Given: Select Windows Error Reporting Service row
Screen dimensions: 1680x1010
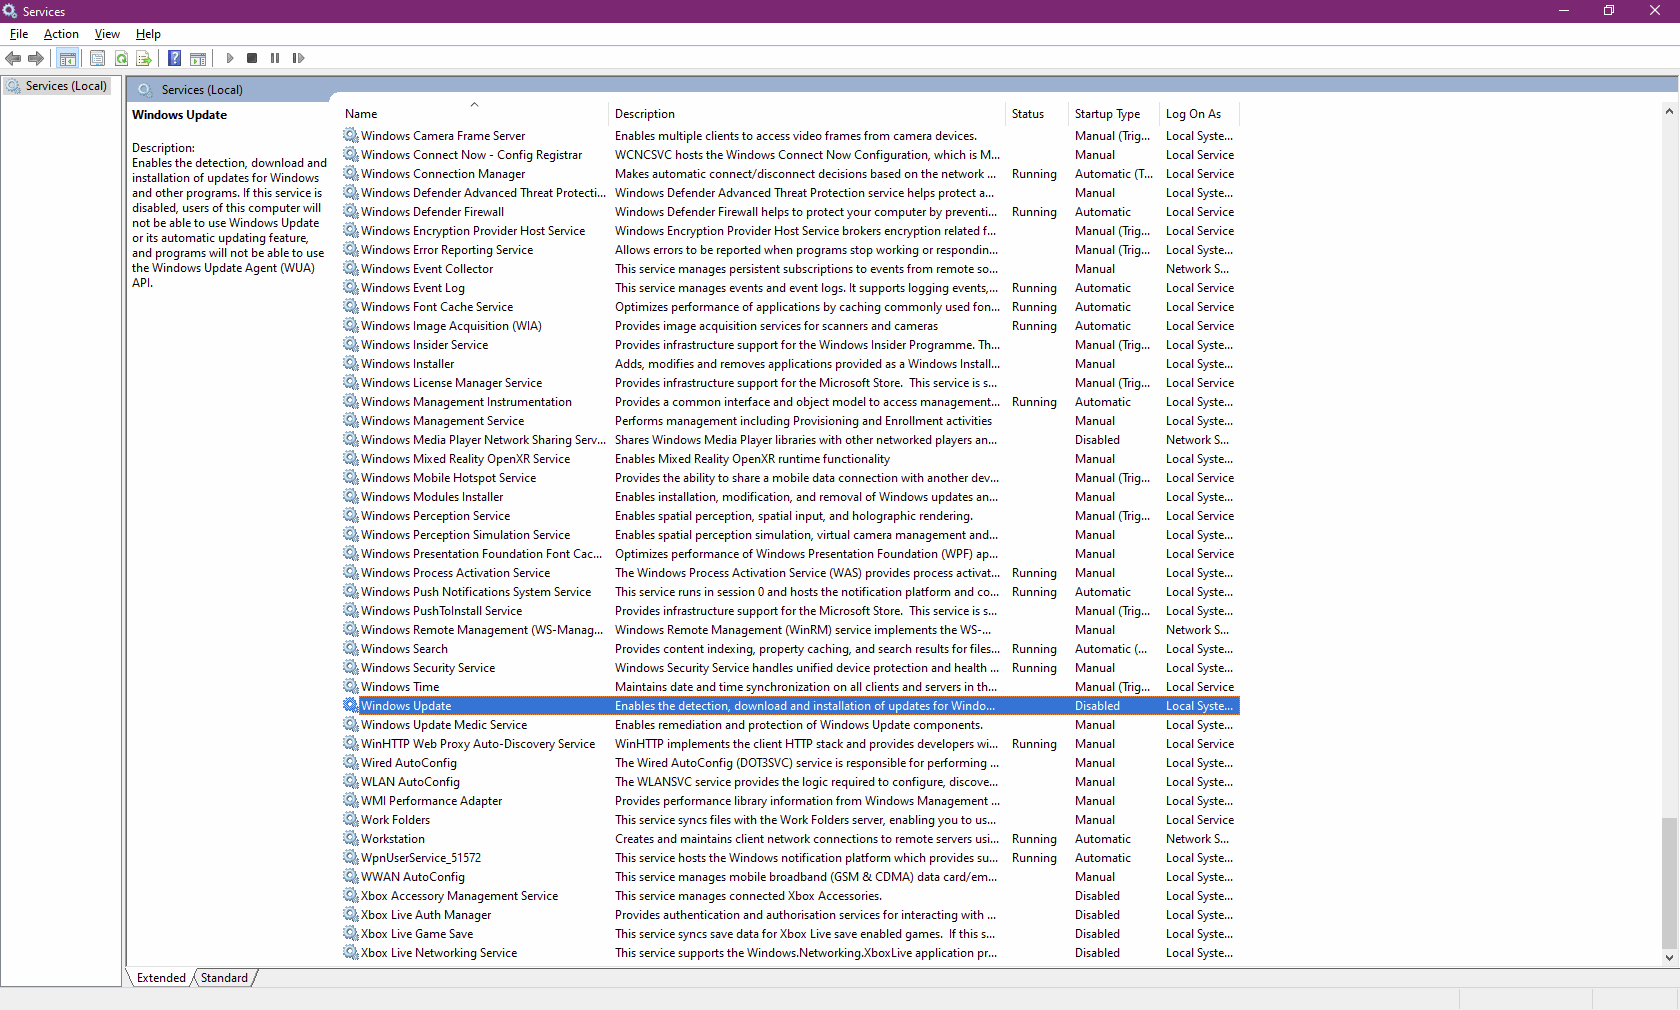Looking at the screenshot, I should 790,250.
